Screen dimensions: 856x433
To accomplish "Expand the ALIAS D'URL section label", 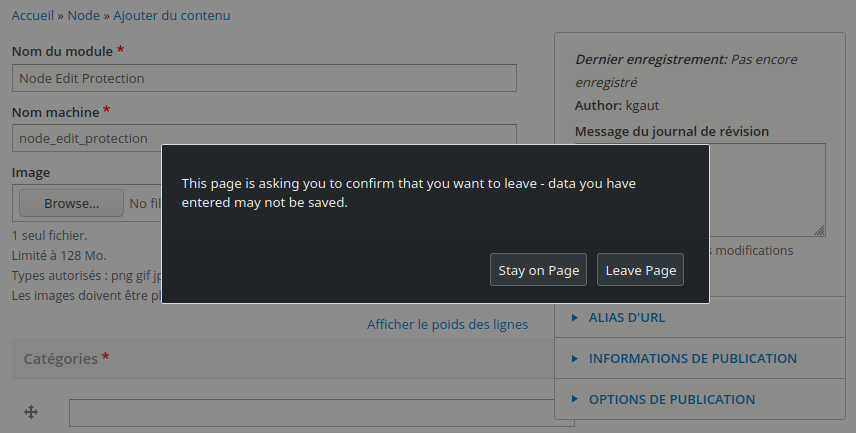I will tap(626, 318).
